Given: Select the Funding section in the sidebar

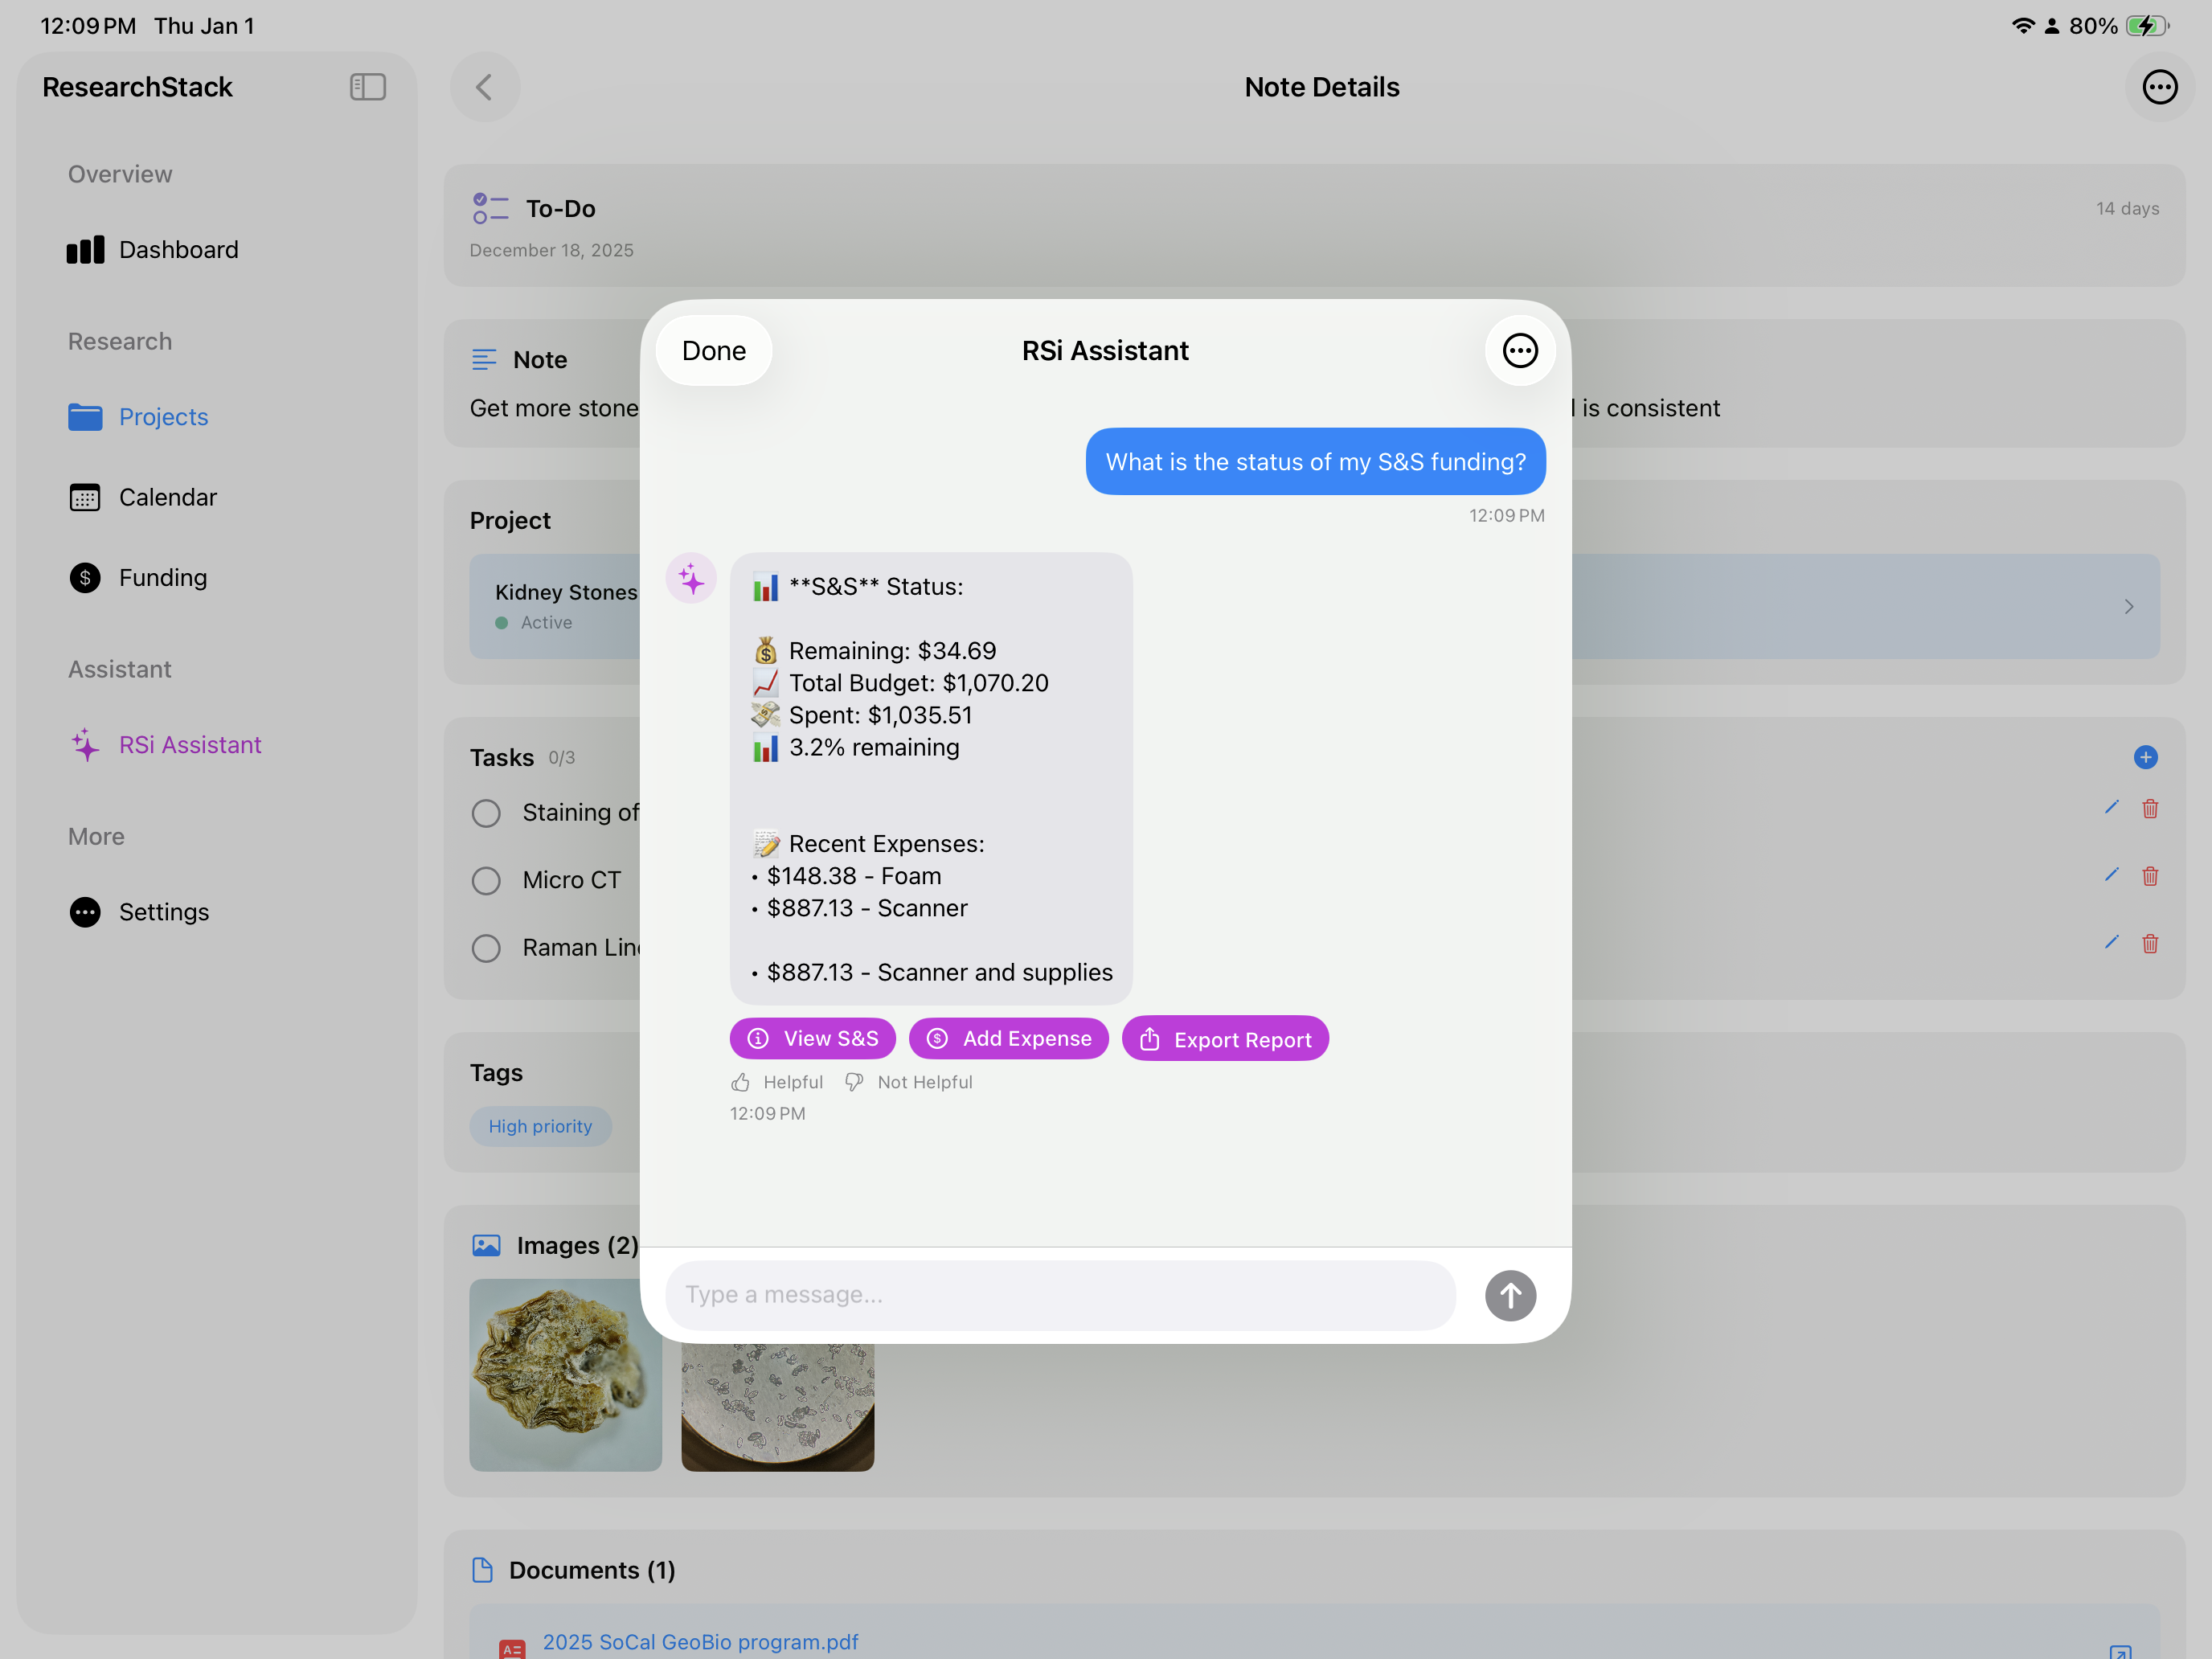Looking at the screenshot, I should coord(162,577).
